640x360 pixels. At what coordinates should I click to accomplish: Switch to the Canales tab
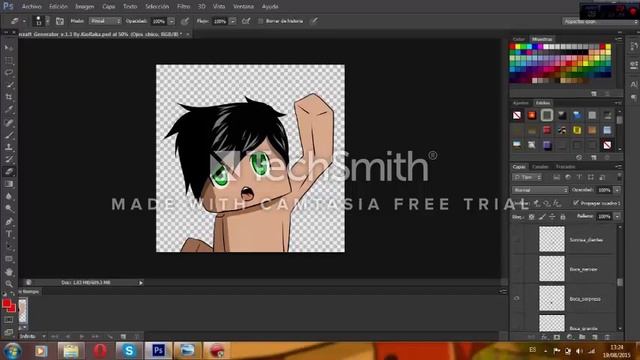click(x=540, y=167)
